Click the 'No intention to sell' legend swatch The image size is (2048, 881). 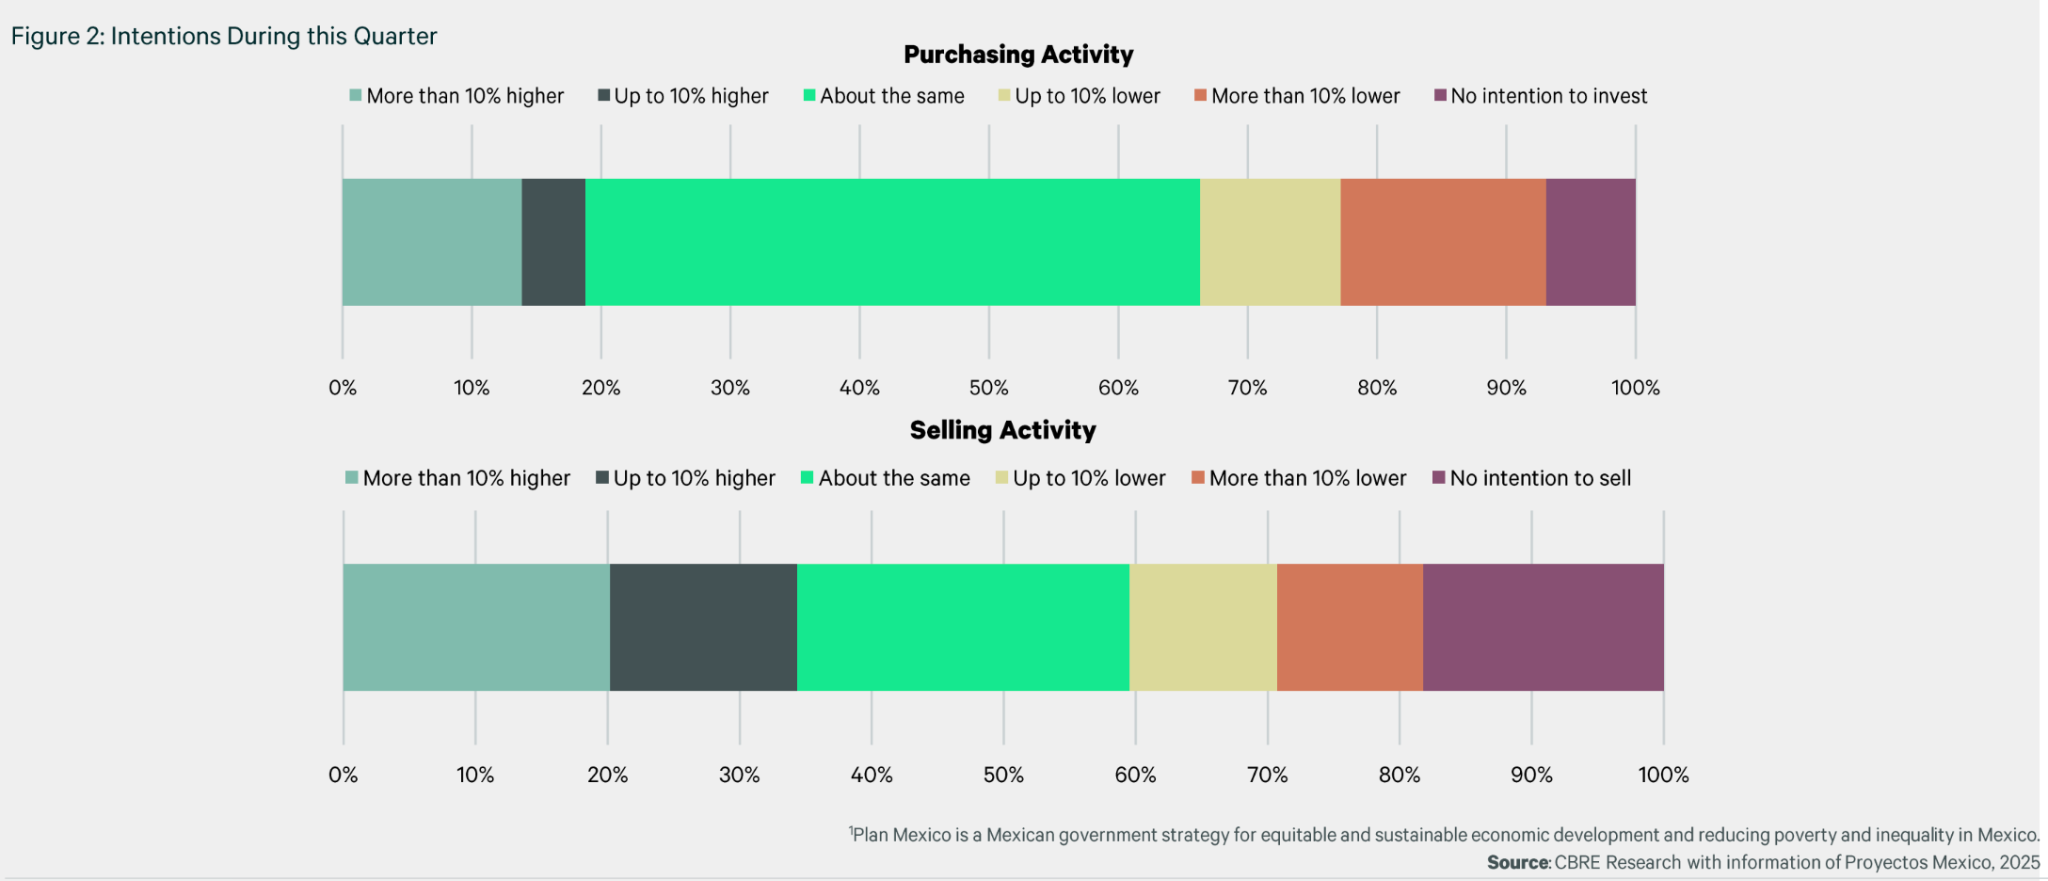[1439, 478]
